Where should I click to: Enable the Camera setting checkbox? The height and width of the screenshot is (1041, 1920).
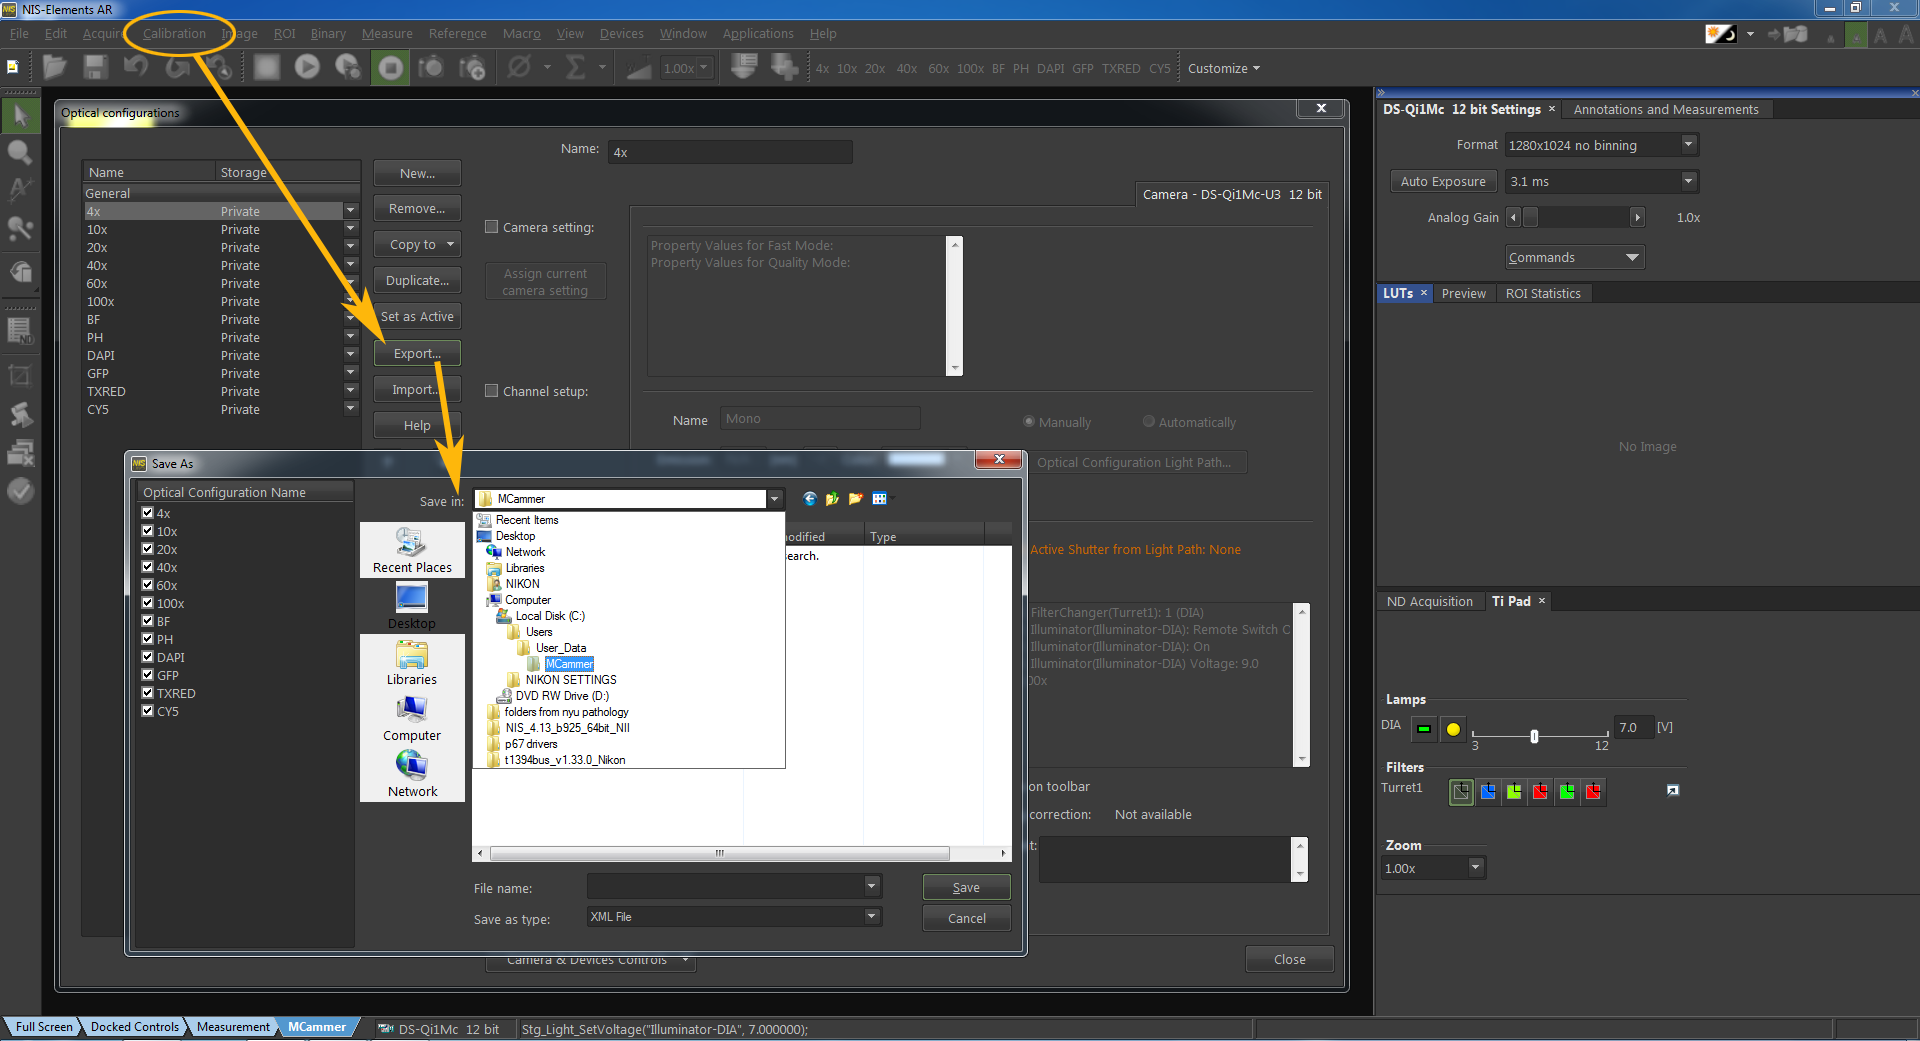tap(492, 227)
